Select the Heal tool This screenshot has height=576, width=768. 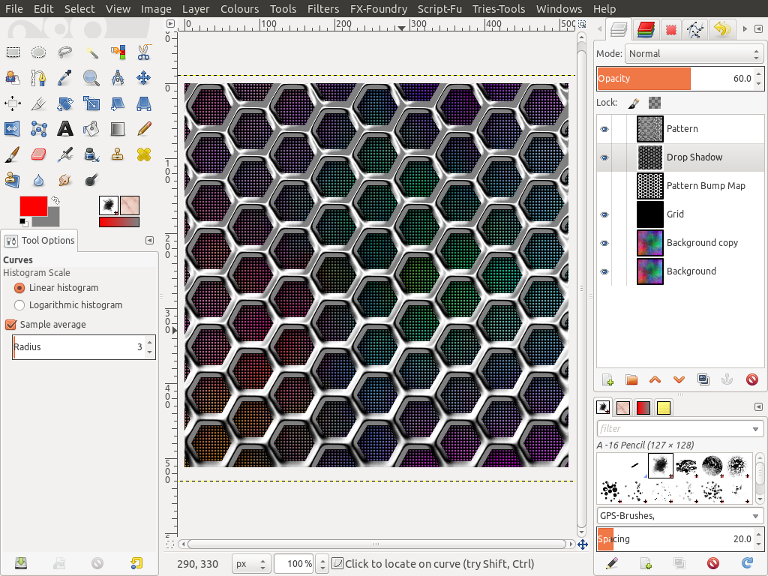144,155
